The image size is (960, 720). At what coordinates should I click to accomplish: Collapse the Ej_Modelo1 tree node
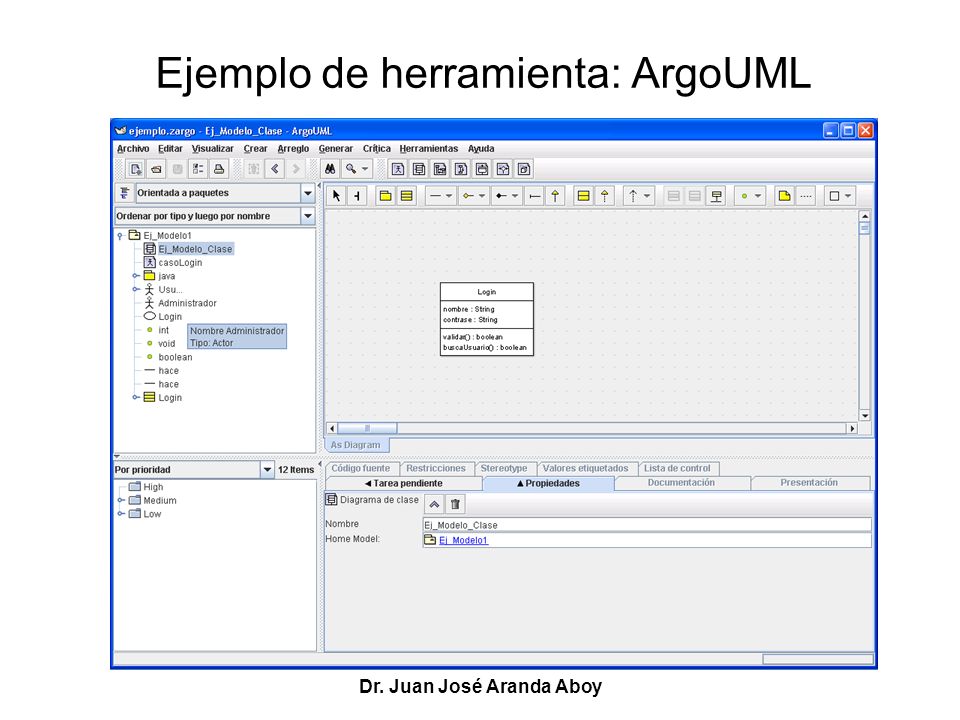tap(120, 236)
